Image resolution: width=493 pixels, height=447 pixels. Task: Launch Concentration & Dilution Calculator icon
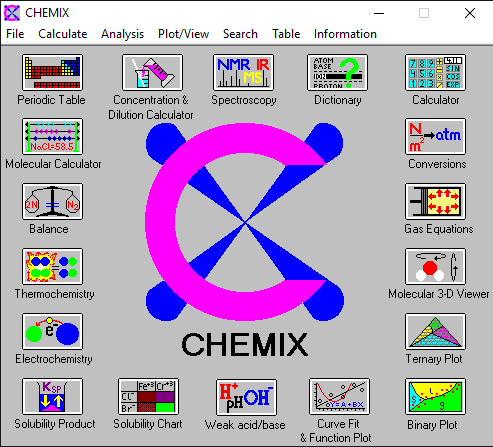152,72
